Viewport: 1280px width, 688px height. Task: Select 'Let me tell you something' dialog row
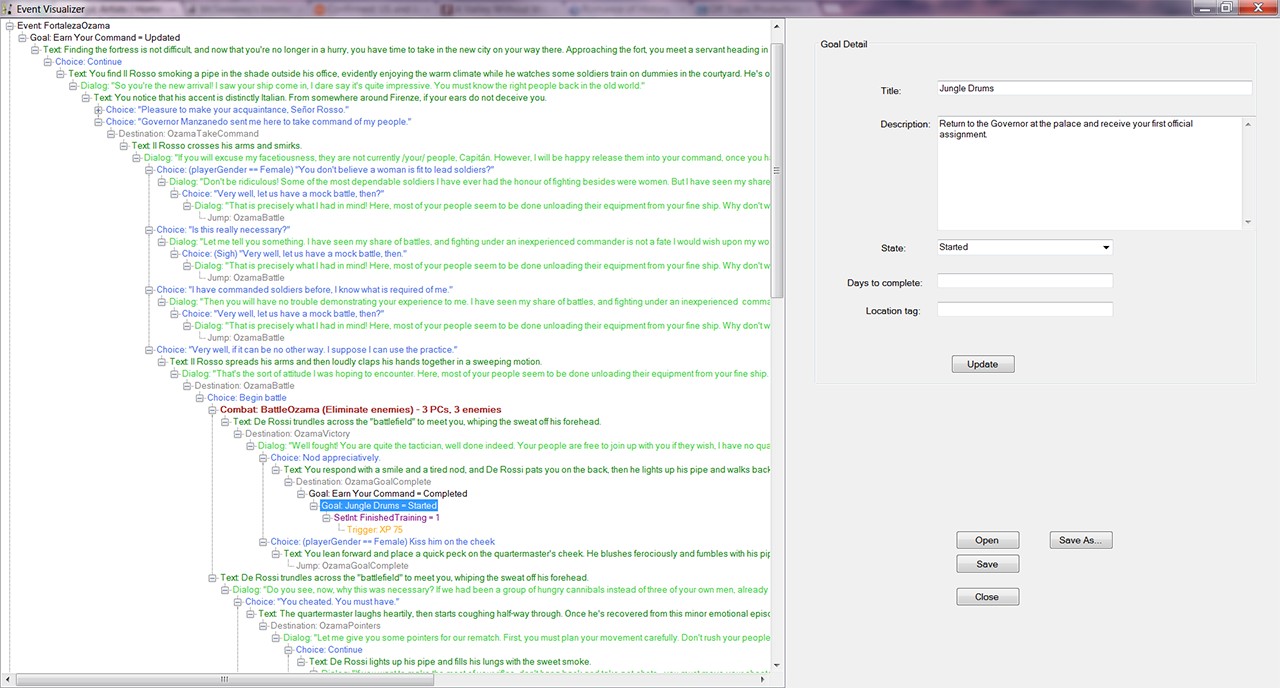pos(470,242)
